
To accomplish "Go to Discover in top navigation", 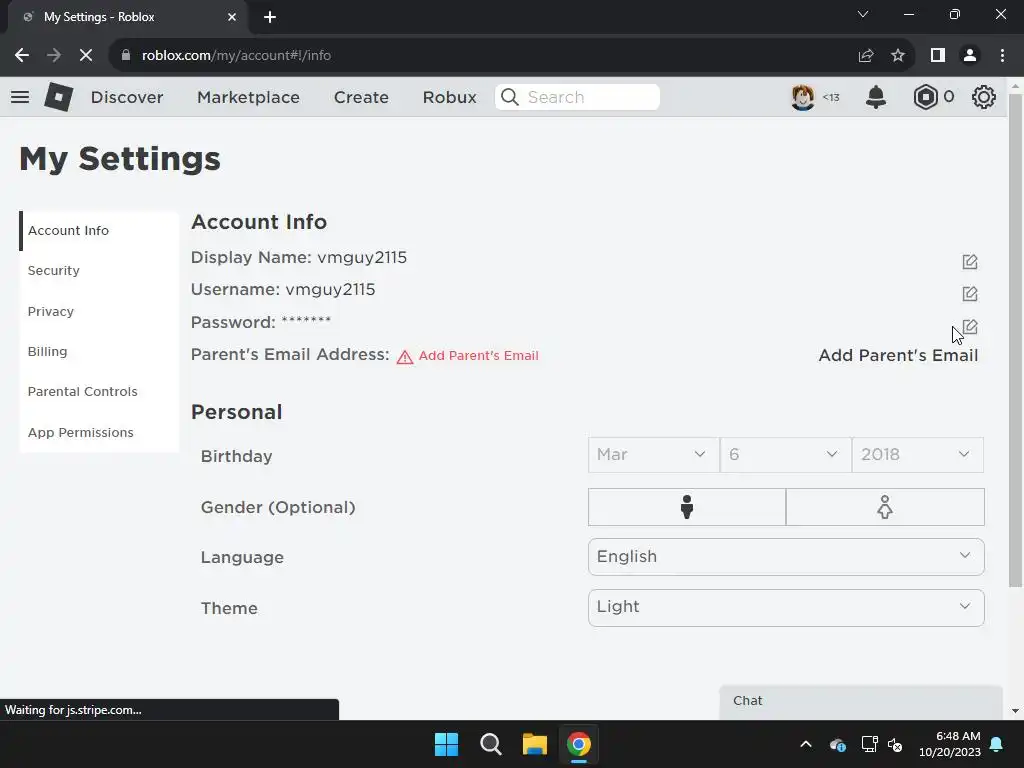I will point(127,97).
